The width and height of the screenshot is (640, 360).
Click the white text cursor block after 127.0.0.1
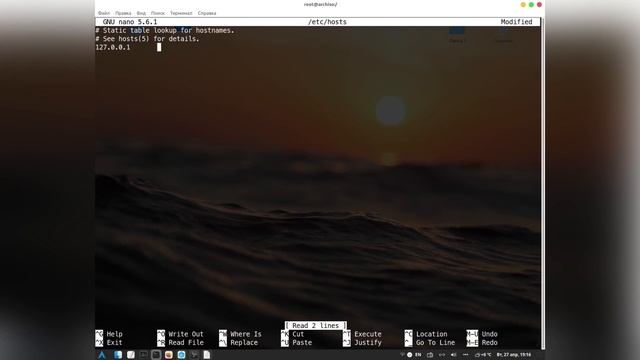[x=159, y=47]
